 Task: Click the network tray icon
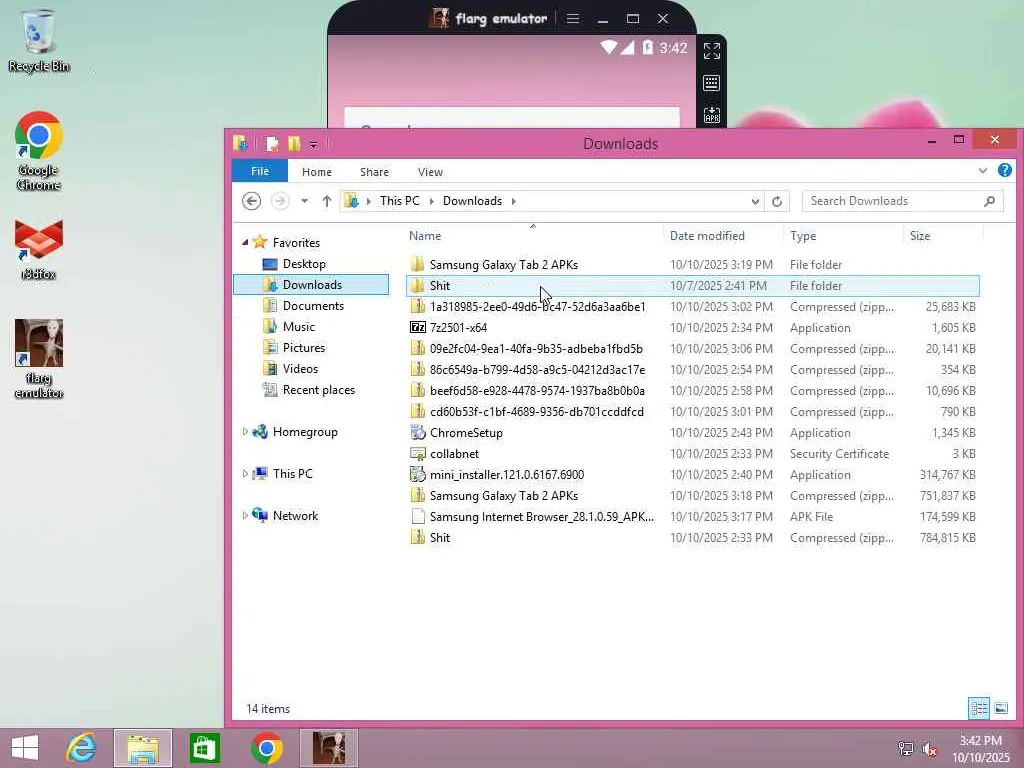pos(905,748)
